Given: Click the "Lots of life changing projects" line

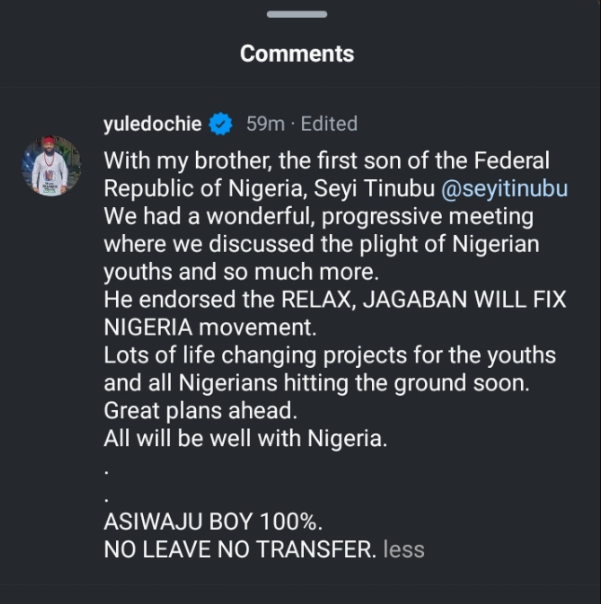Looking at the screenshot, I should [x=330, y=356].
